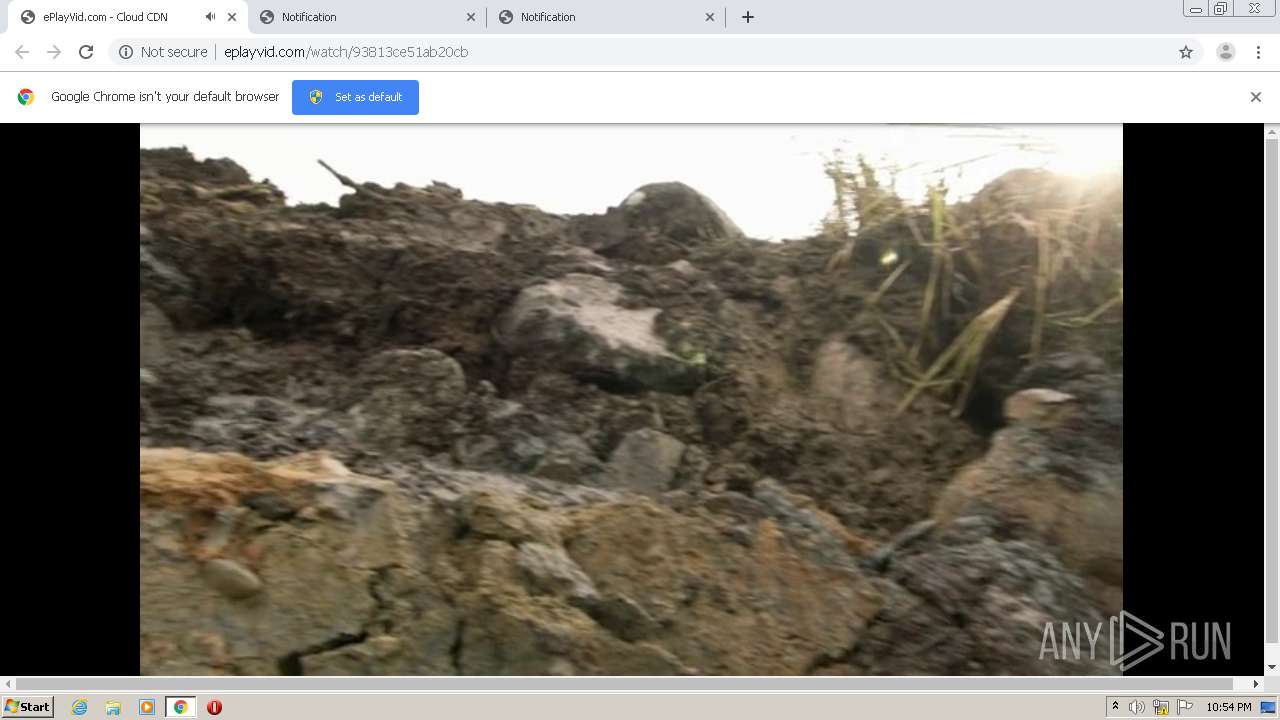Open the Chrome profile avatar
Image resolution: width=1280 pixels, height=720 pixels.
tap(1225, 52)
